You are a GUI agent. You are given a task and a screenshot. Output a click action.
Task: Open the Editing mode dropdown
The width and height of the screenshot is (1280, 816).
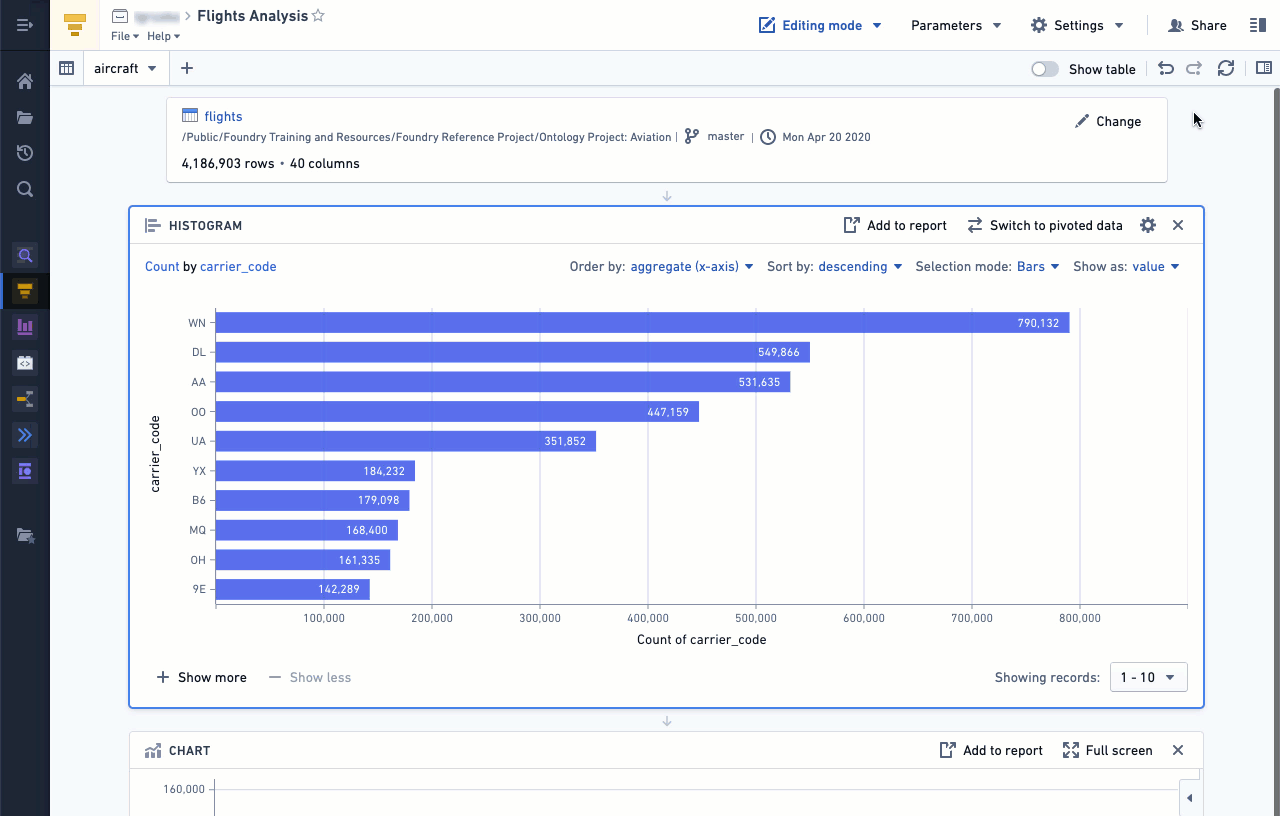click(x=820, y=25)
